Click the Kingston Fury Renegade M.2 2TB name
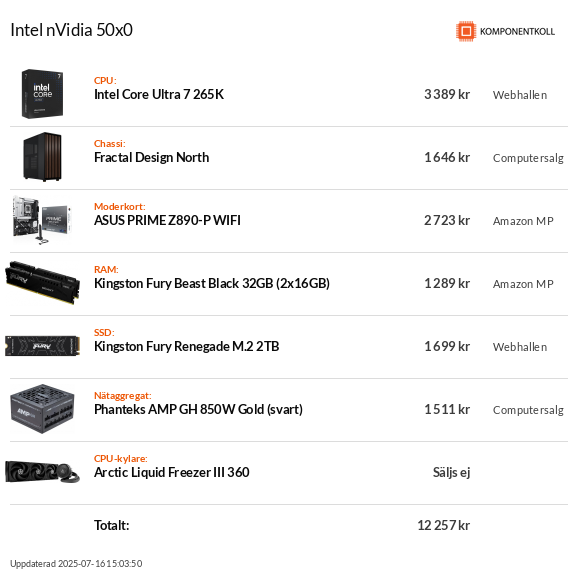This screenshot has width=577, height=577. click(187, 346)
